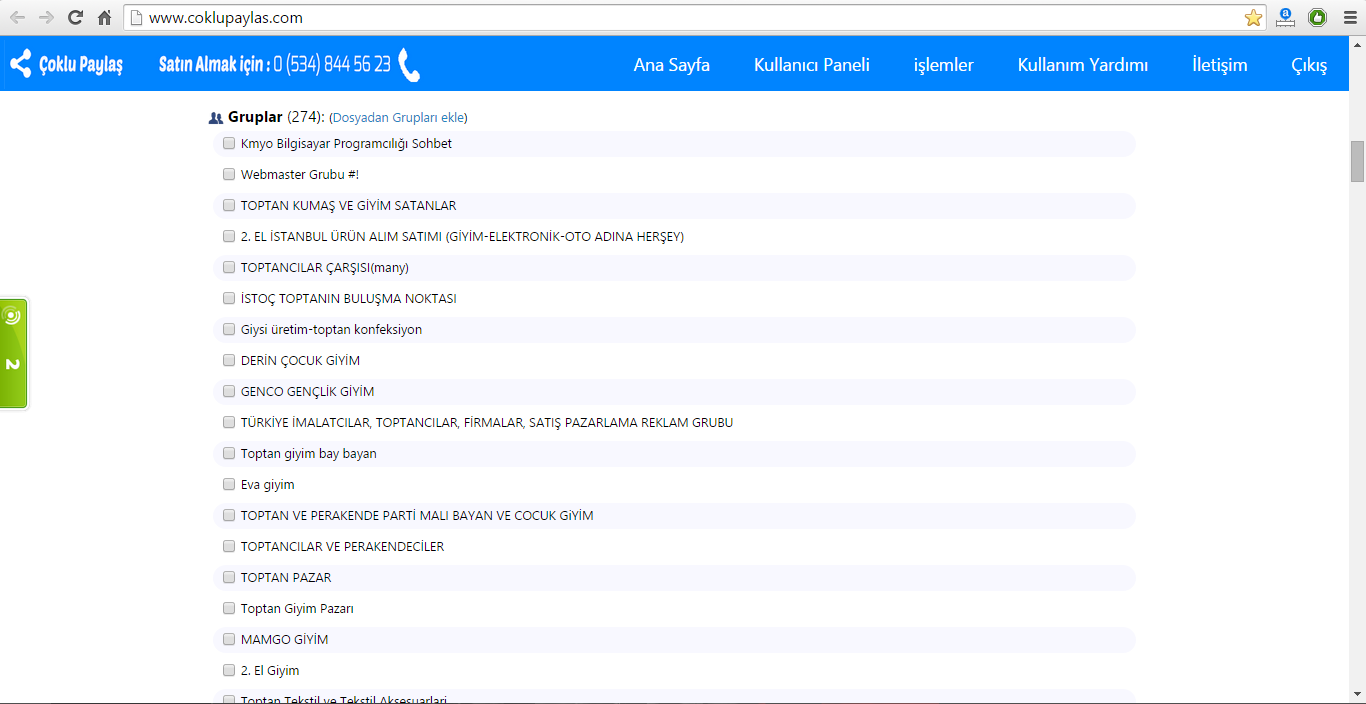Open the green side widget tab

13,353
